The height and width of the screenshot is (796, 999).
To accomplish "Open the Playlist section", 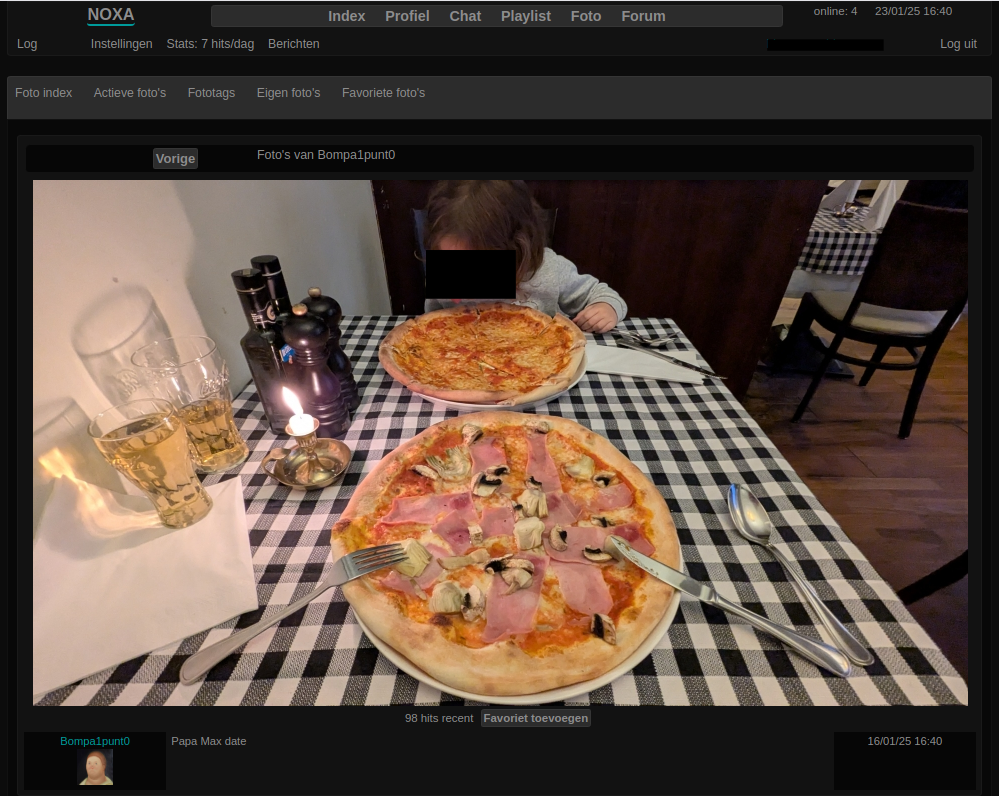I will tap(526, 17).
